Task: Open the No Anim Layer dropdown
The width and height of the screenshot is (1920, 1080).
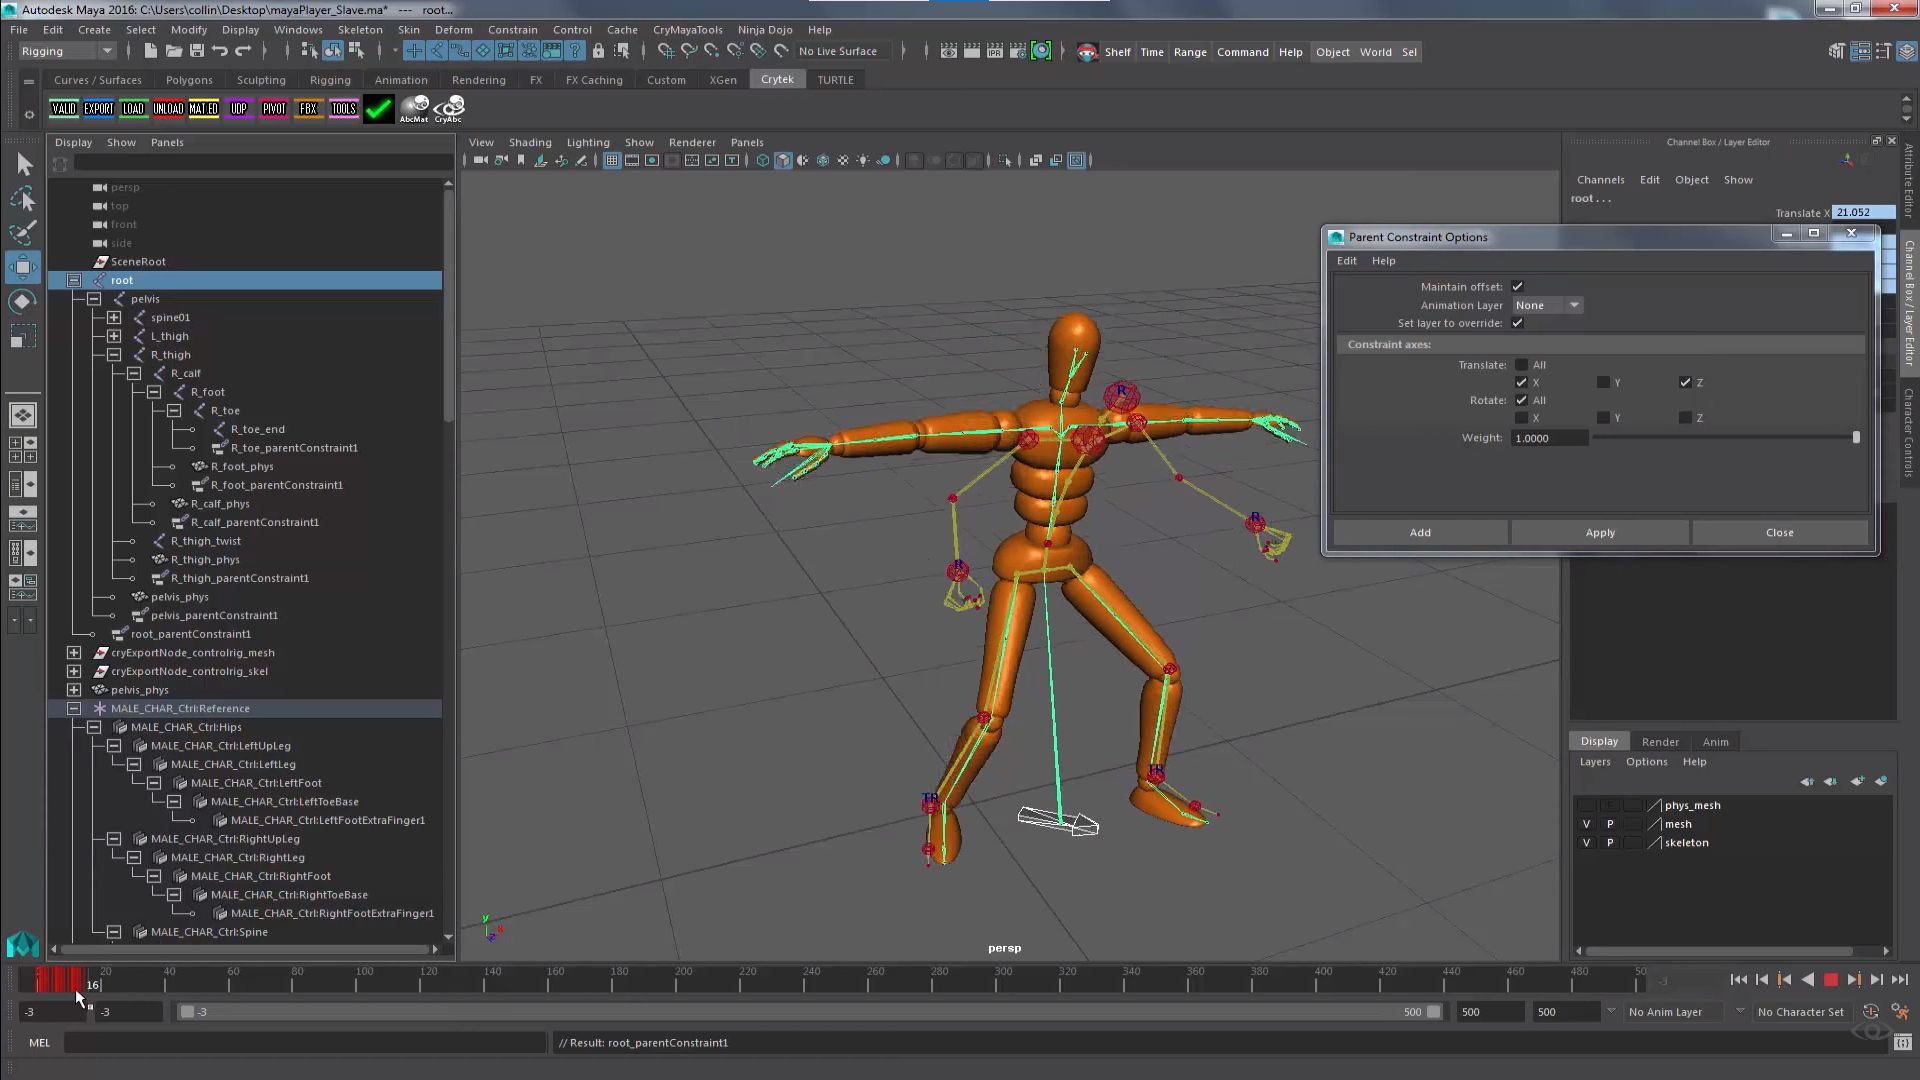Action: pyautogui.click(x=1684, y=1012)
